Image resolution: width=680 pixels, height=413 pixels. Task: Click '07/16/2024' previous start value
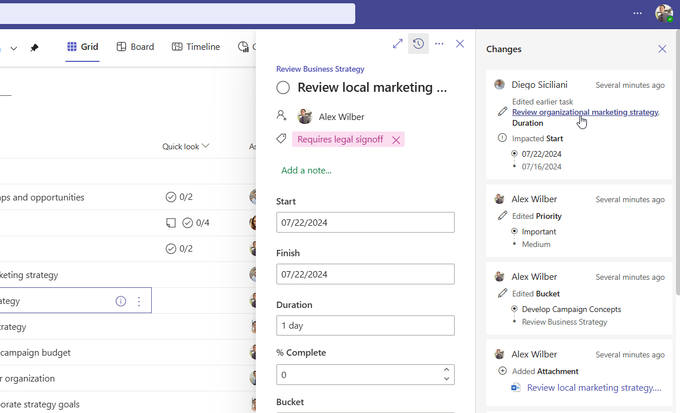coord(541,167)
